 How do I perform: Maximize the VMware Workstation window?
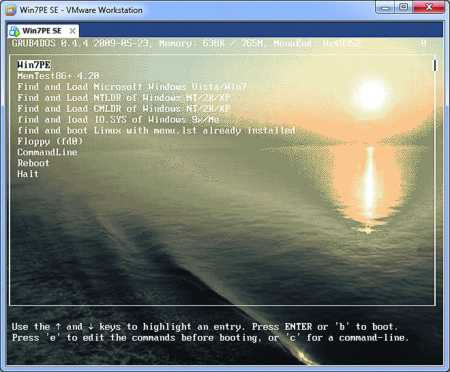pyautogui.click(x=404, y=7)
